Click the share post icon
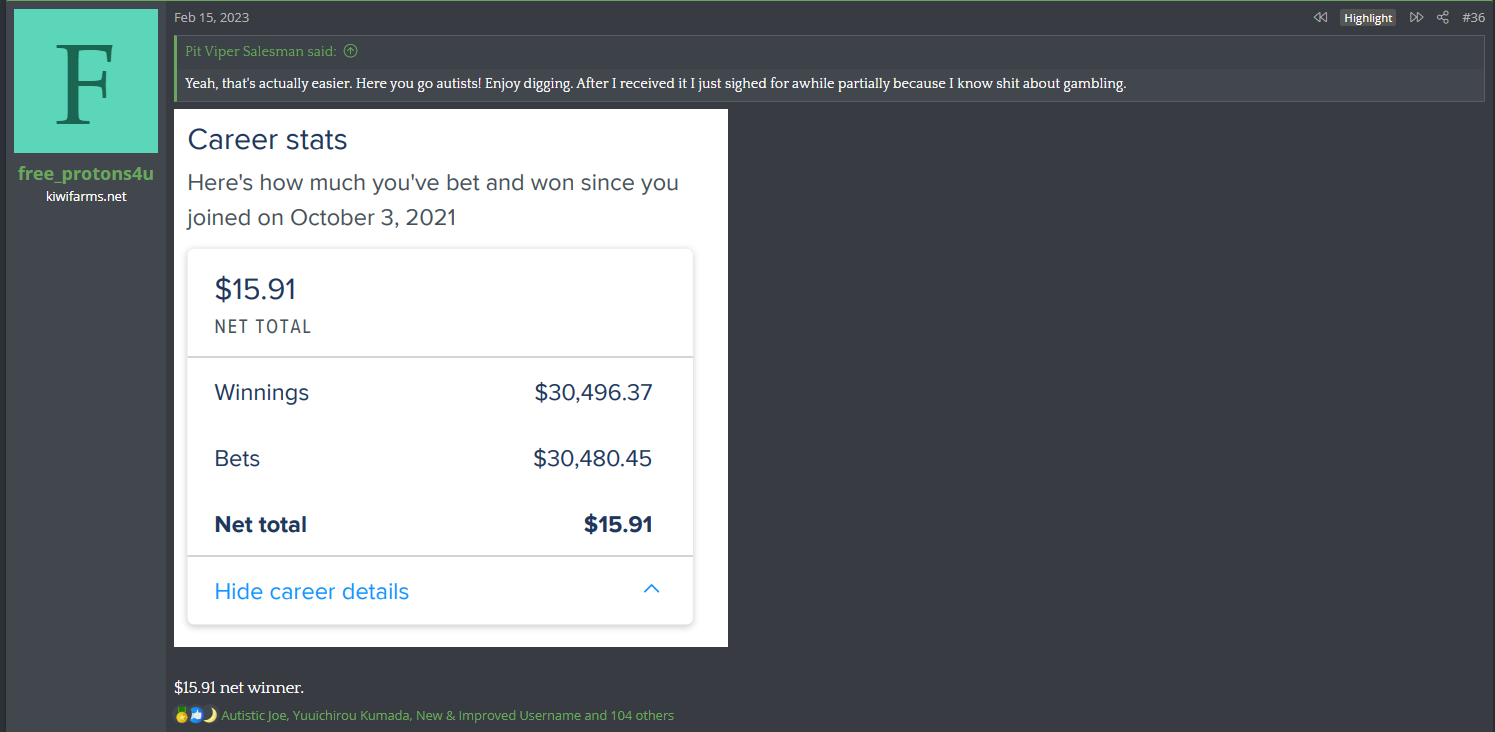This screenshot has height=732, width=1495. tap(1442, 18)
